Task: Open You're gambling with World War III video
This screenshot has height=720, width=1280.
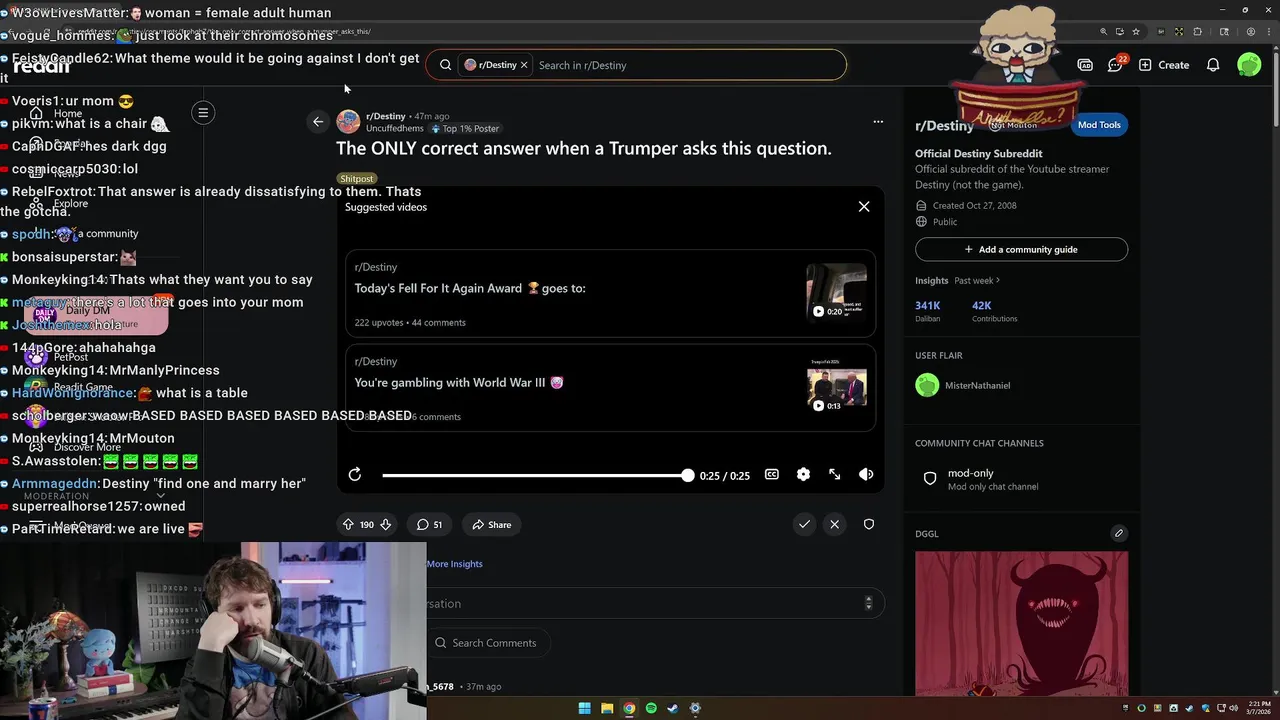Action: point(610,388)
